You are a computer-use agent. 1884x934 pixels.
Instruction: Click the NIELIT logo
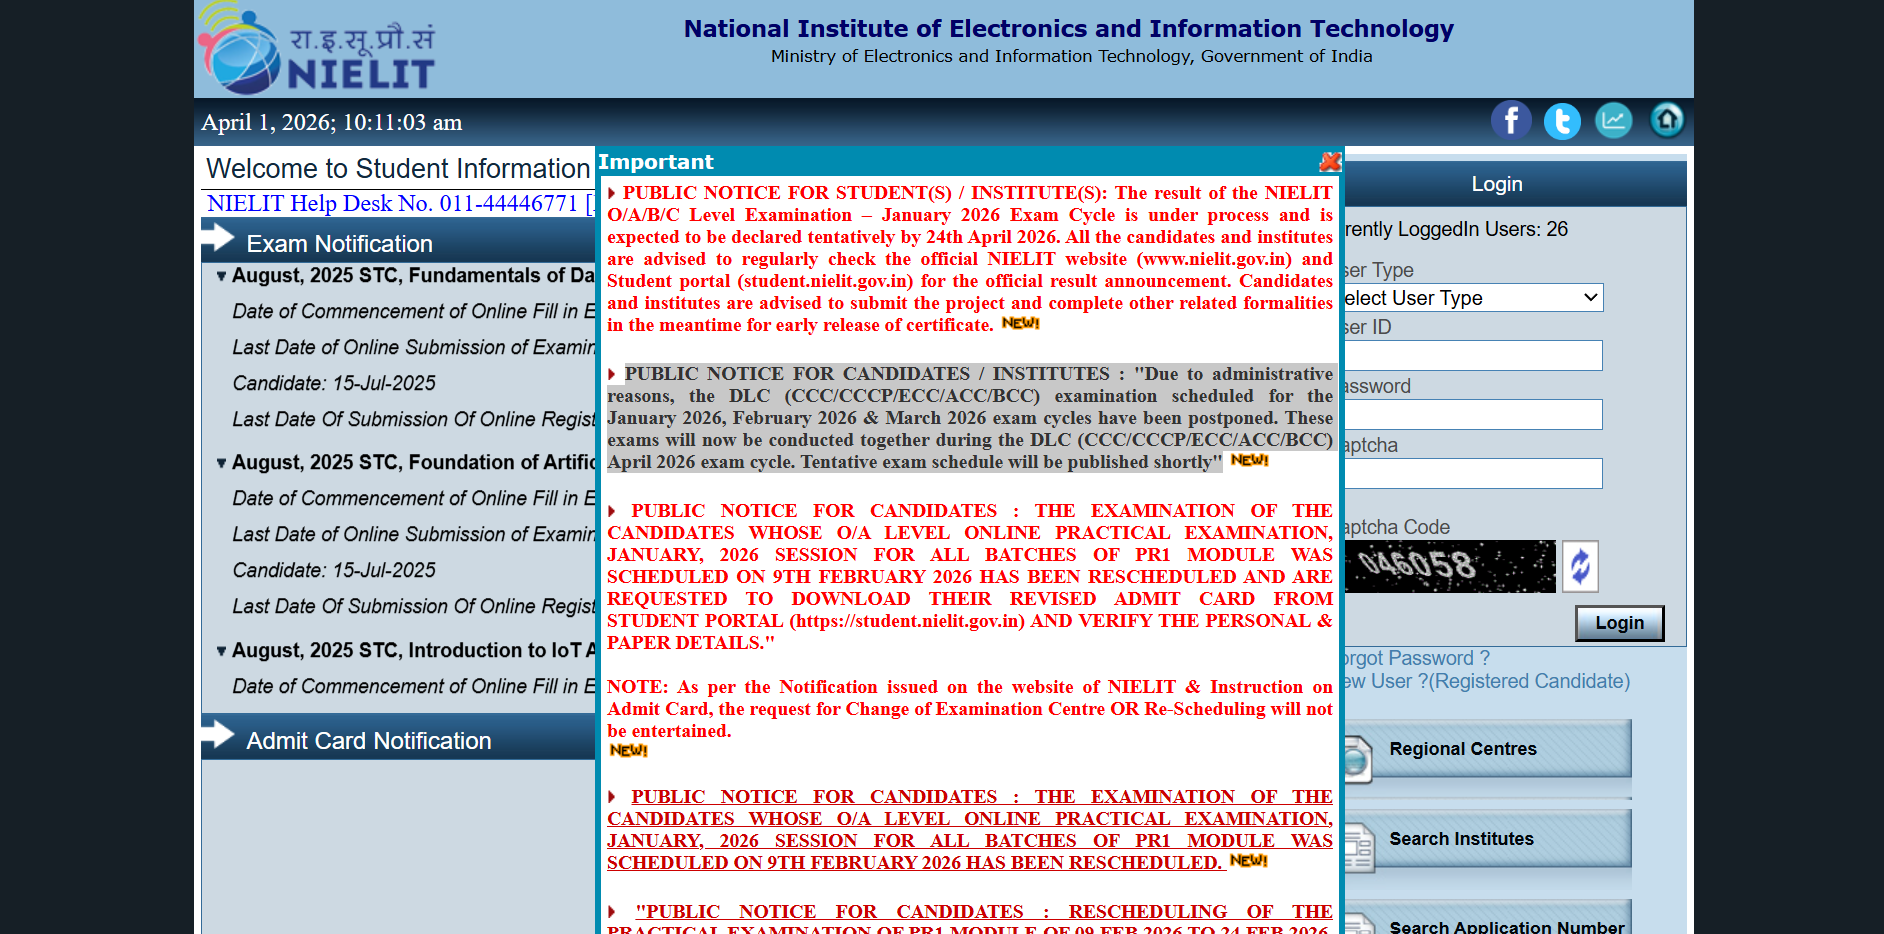pyautogui.click(x=317, y=52)
